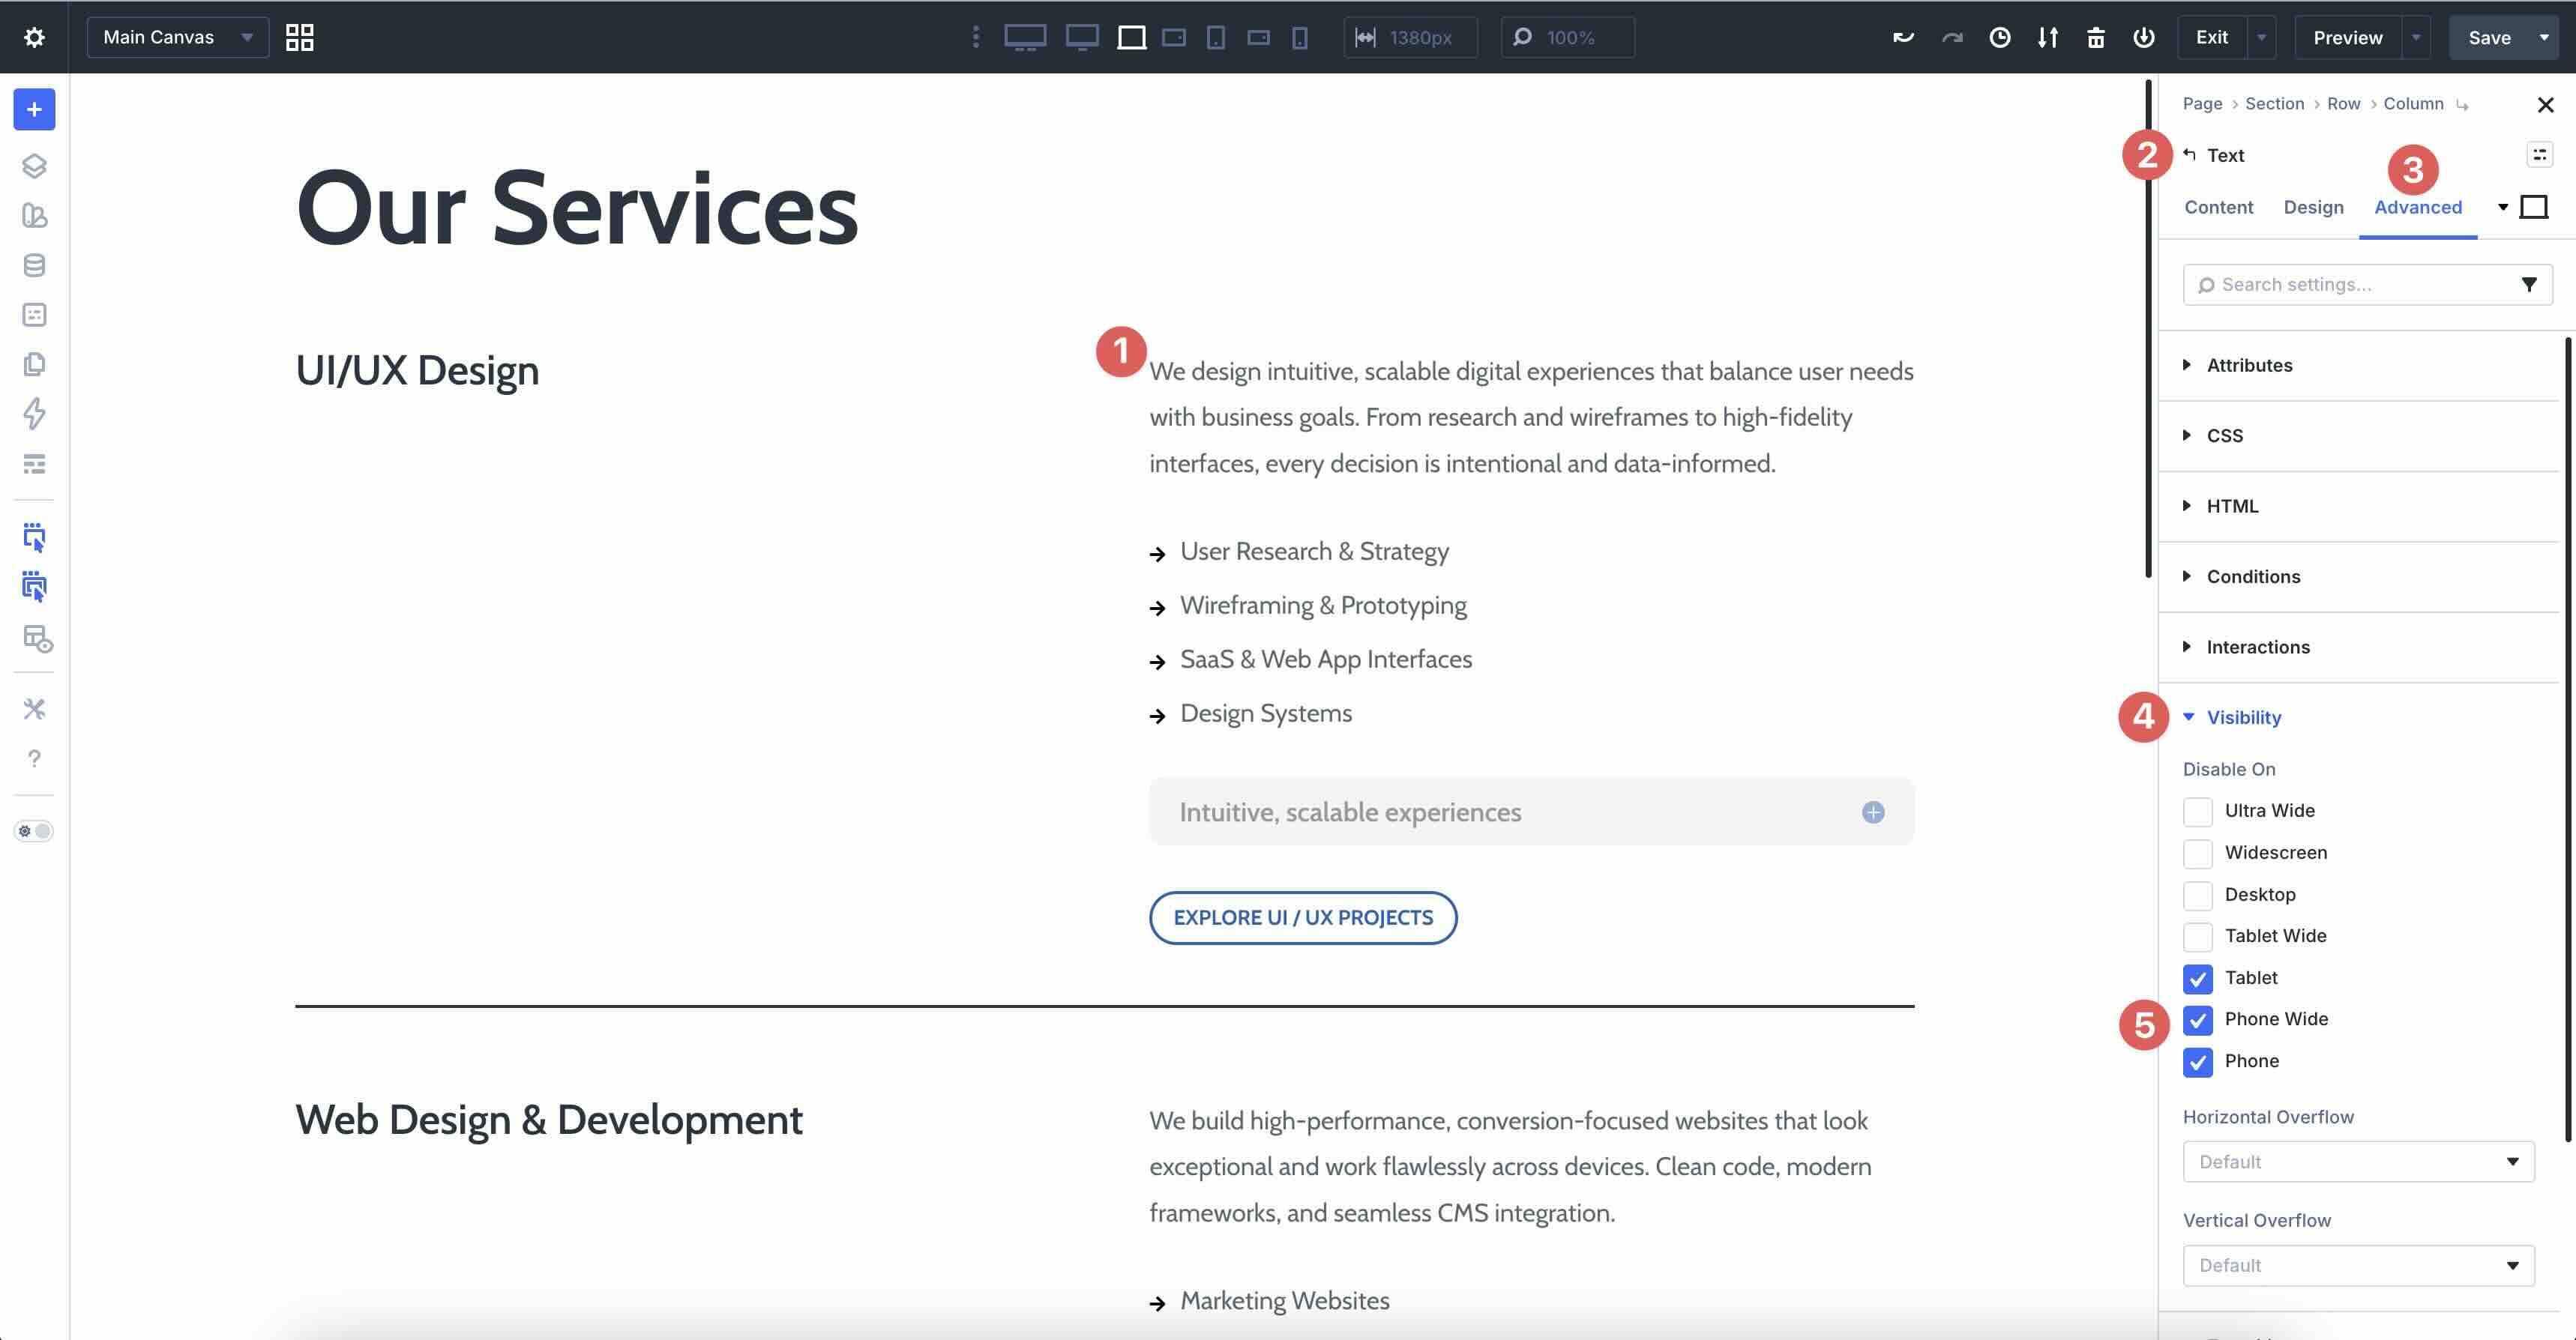The width and height of the screenshot is (2576, 1340).
Task: Select Row in the breadcrumb path
Action: click(2344, 103)
